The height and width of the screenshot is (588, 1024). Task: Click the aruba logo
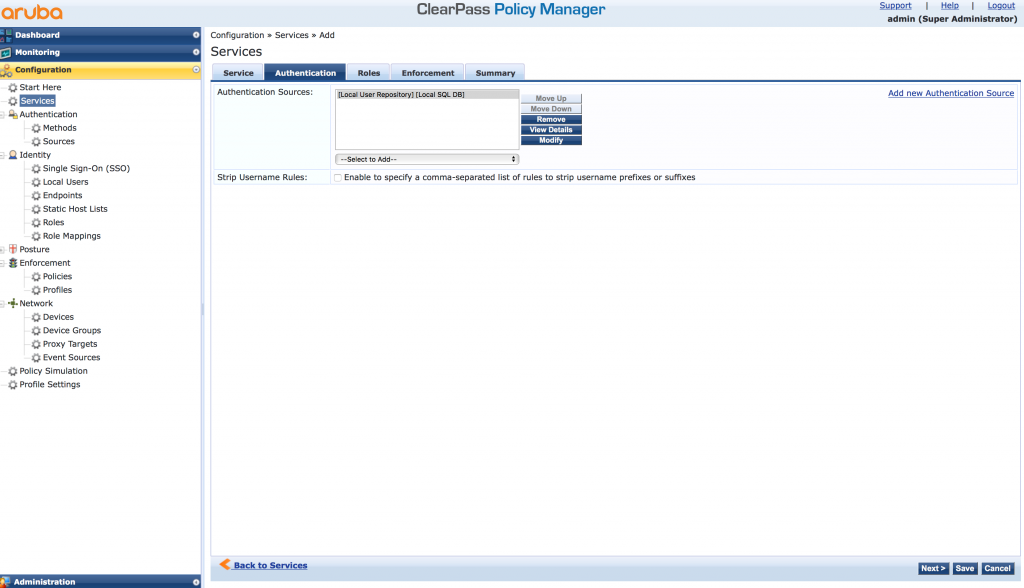pos(32,12)
